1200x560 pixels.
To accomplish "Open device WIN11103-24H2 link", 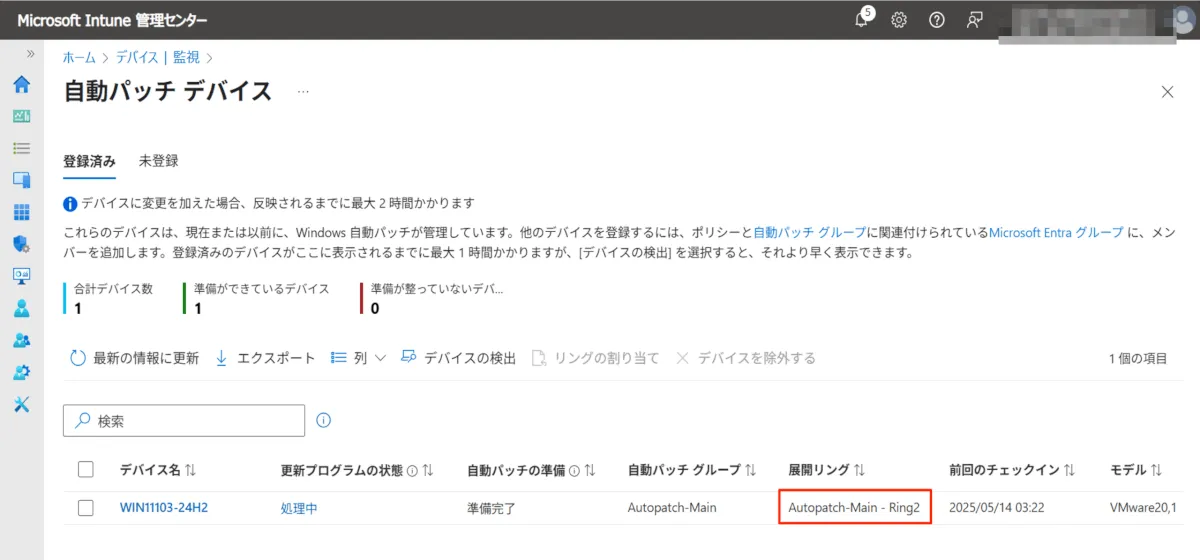I will 164,508.
